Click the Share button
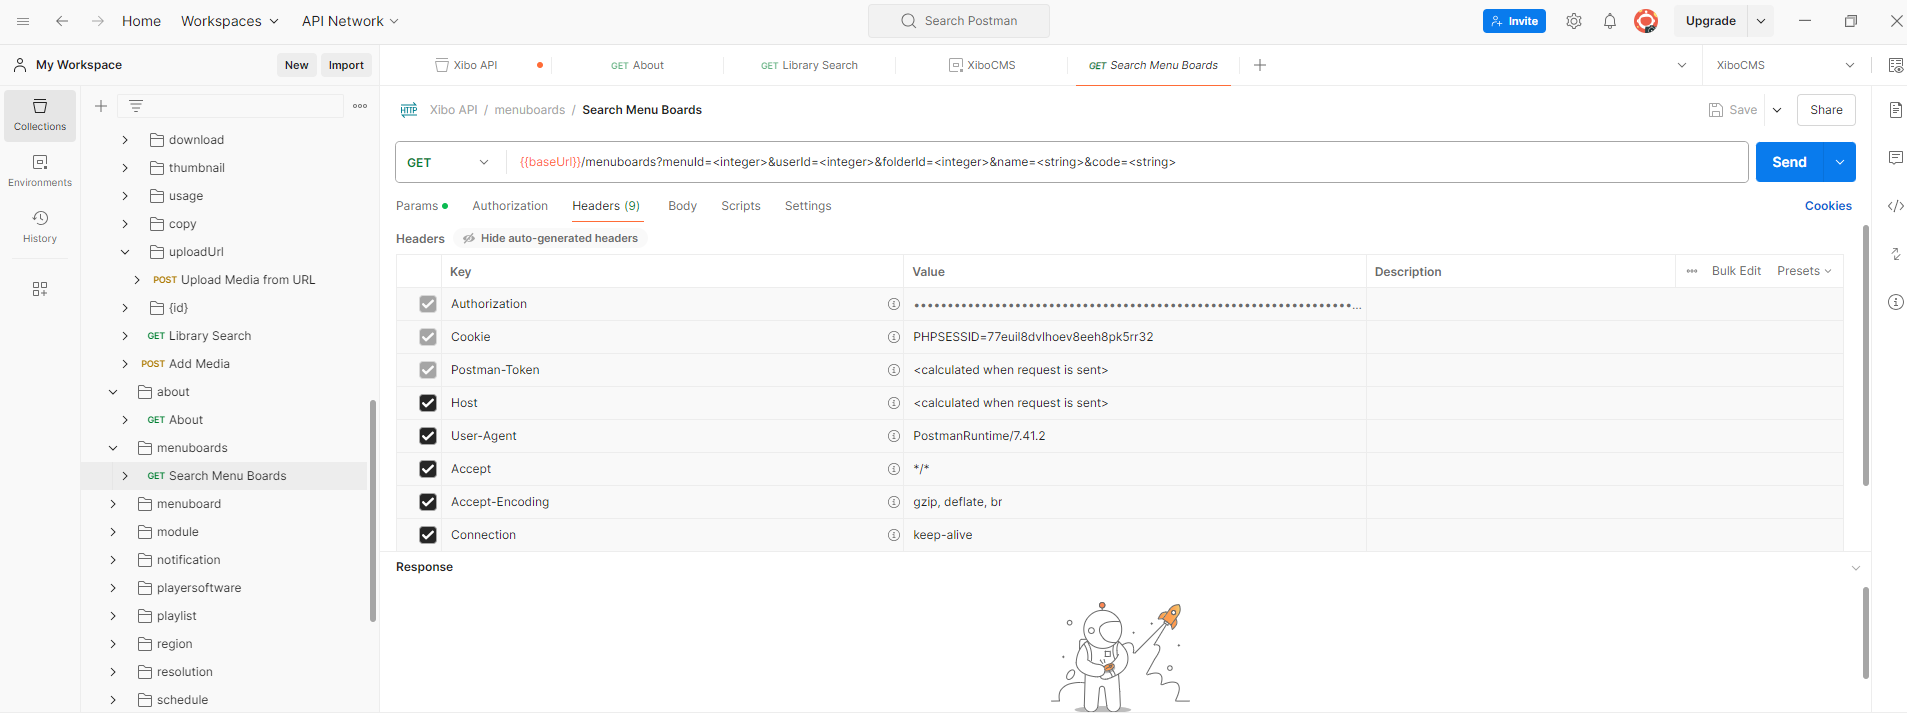This screenshot has width=1907, height=719. click(1826, 110)
